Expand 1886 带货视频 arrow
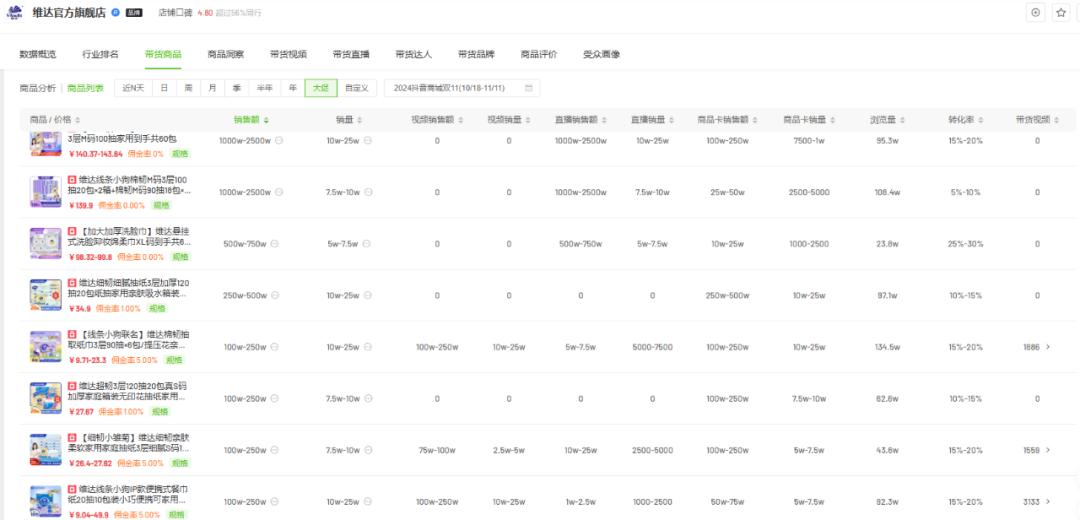The height and width of the screenshot is (520, 1080). click(1048, 347)
